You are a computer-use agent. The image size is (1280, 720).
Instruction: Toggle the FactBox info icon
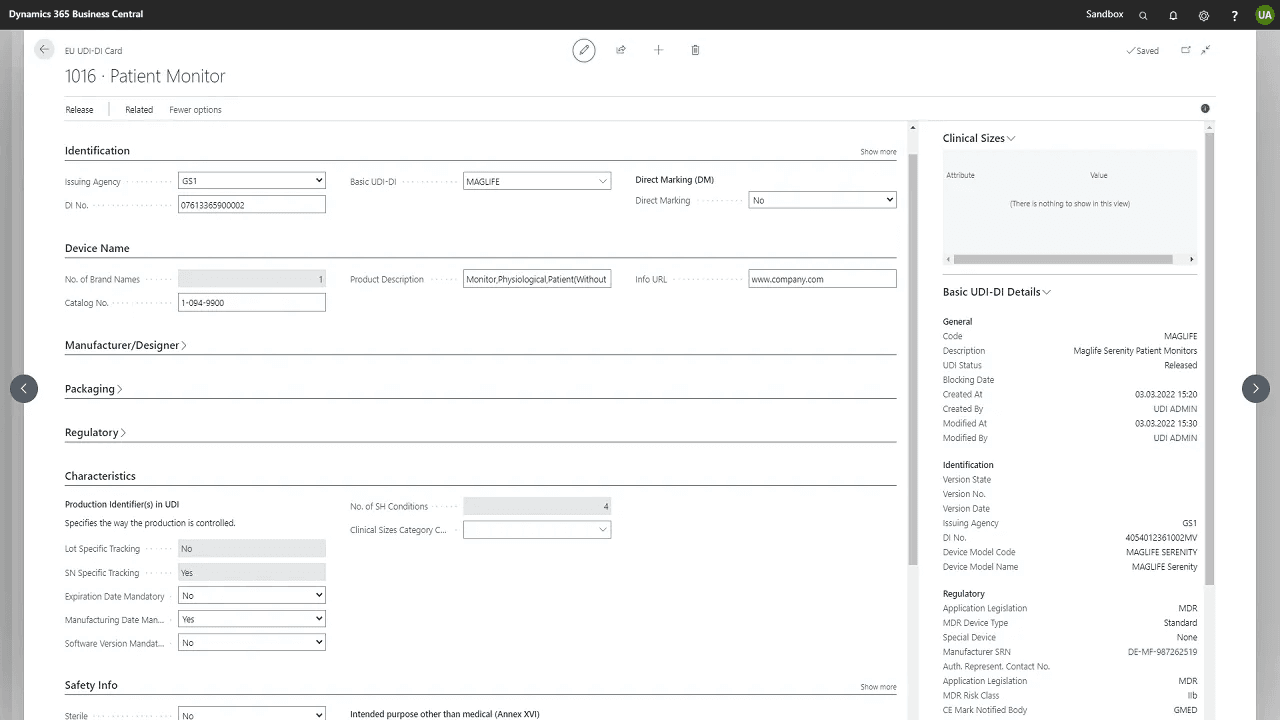(x=1205, y=108)
